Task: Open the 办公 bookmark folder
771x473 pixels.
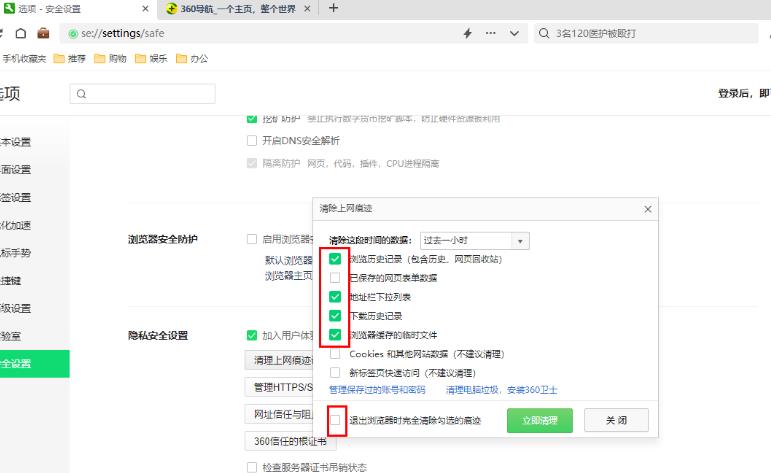Action: (192, 59)
